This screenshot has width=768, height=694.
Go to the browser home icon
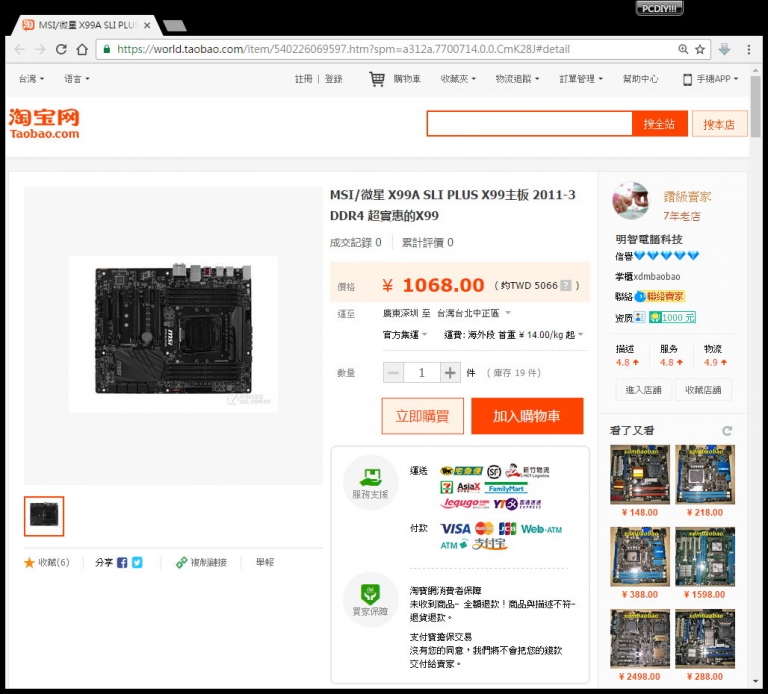click(82, 49)
